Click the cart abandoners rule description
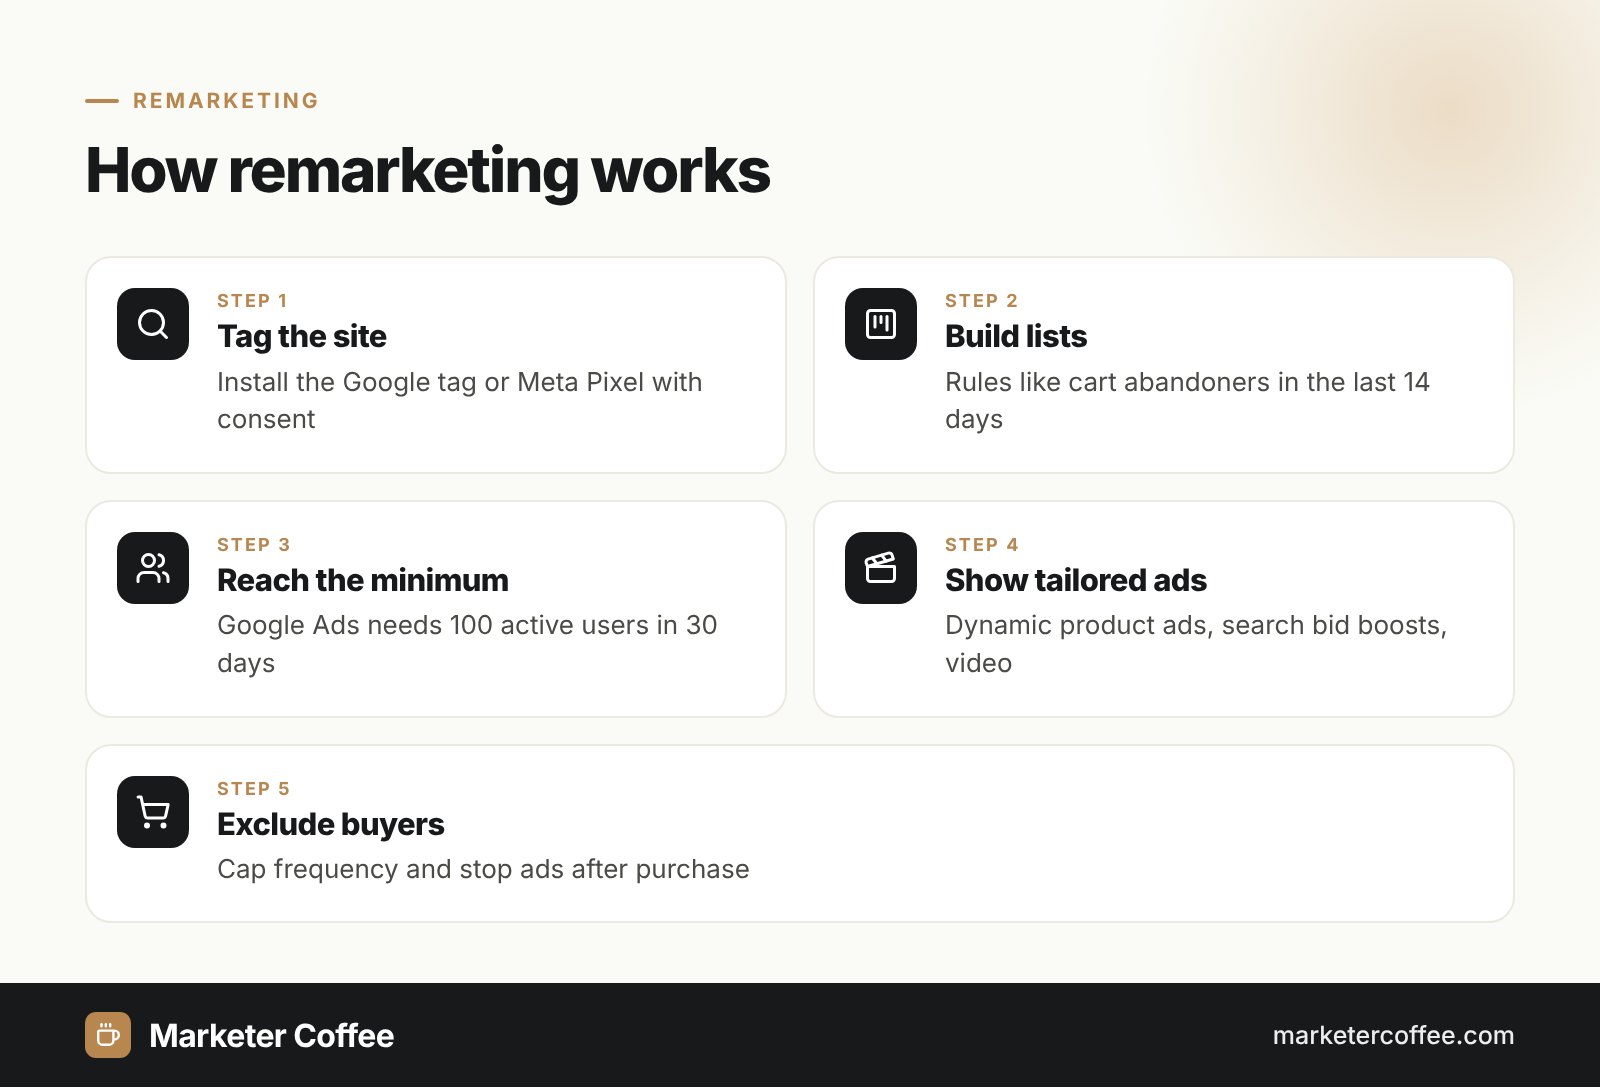 tap(1187, 400)
